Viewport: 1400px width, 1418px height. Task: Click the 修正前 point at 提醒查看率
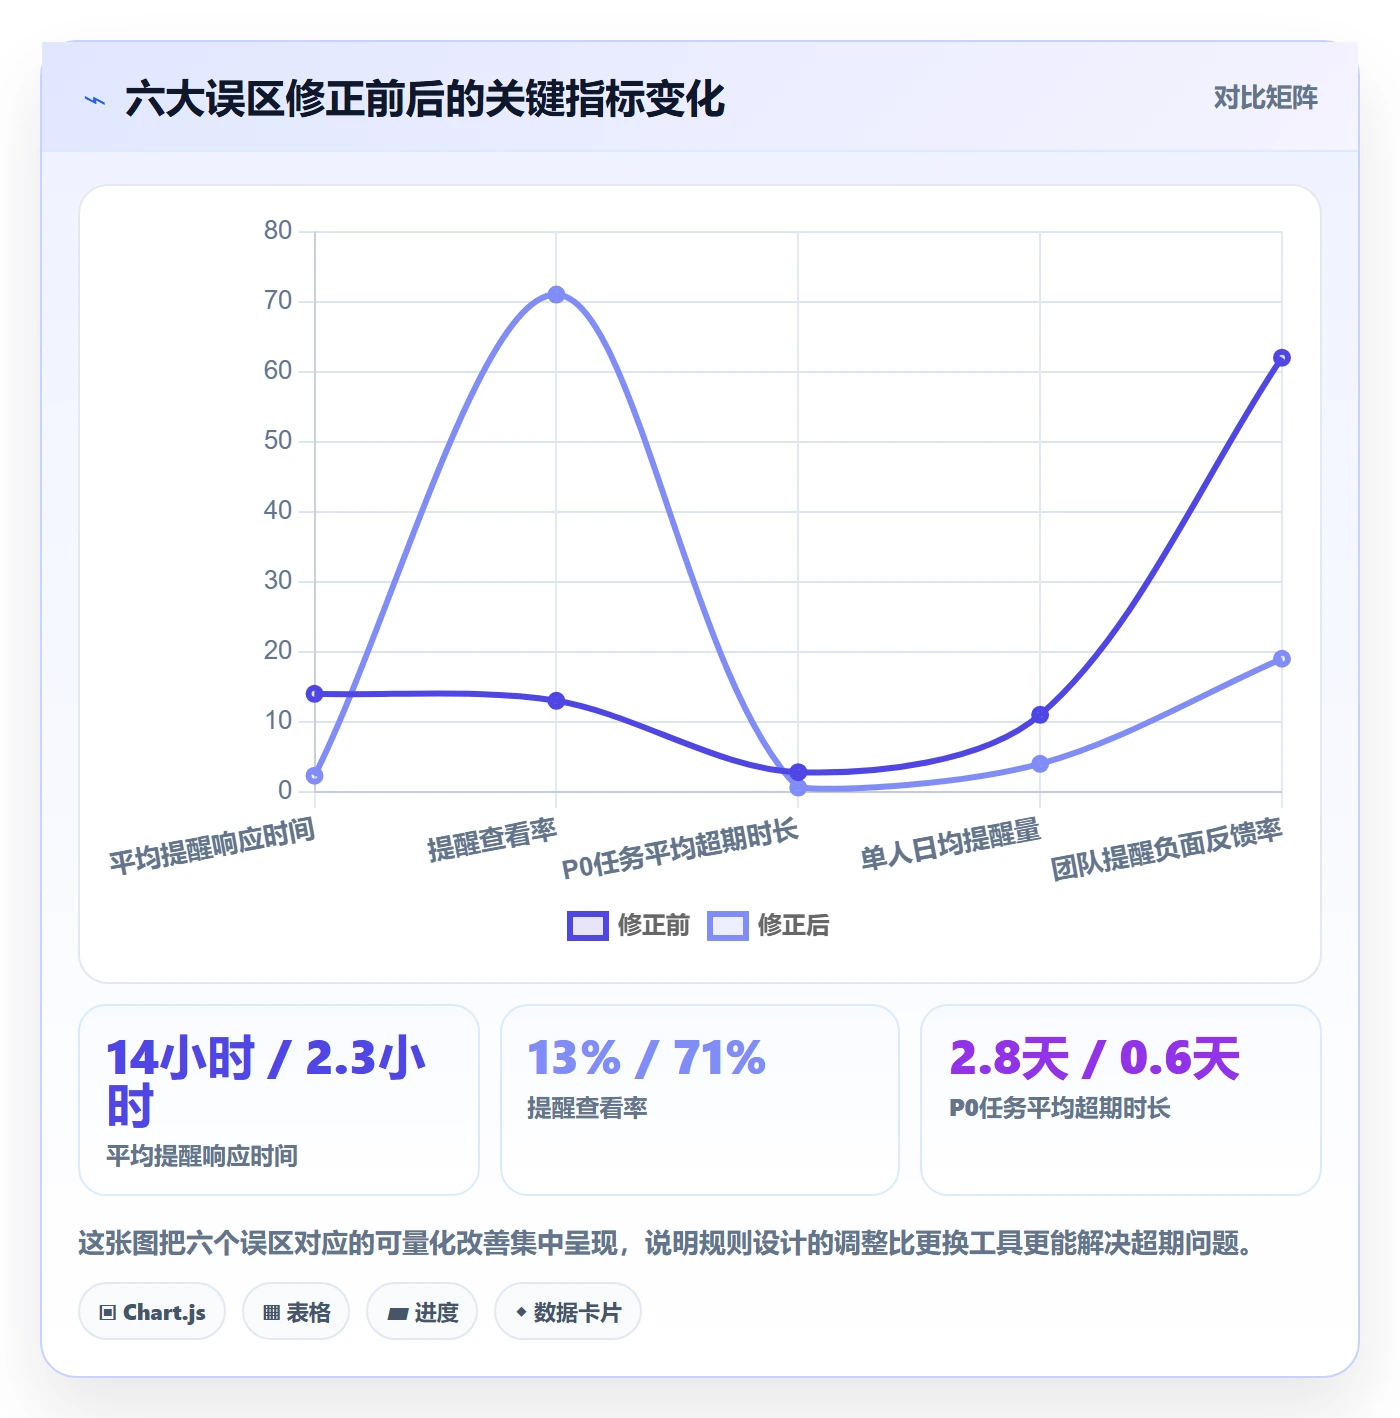[x=556, y=701]
